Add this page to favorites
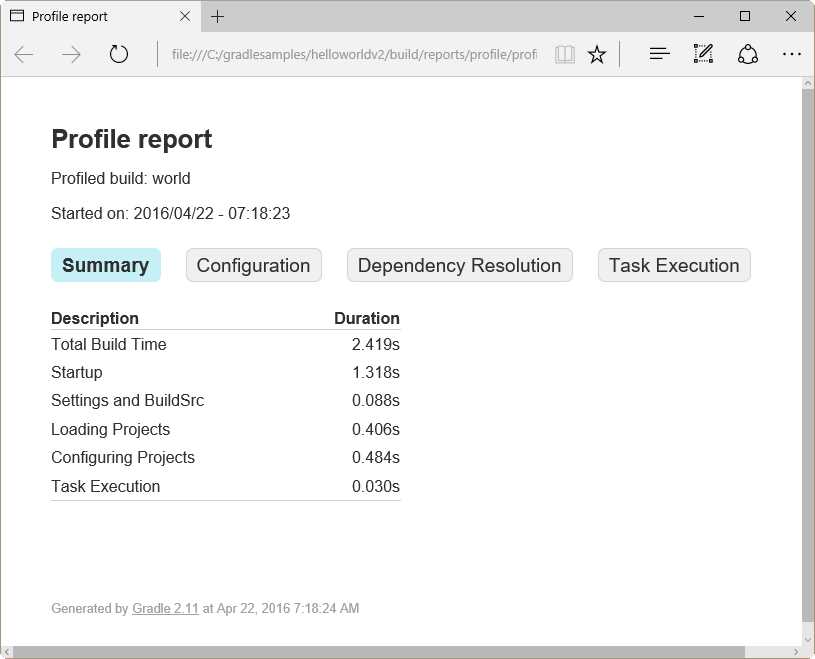815x659 pixels. pyautogui.click(x=597, y=54)
